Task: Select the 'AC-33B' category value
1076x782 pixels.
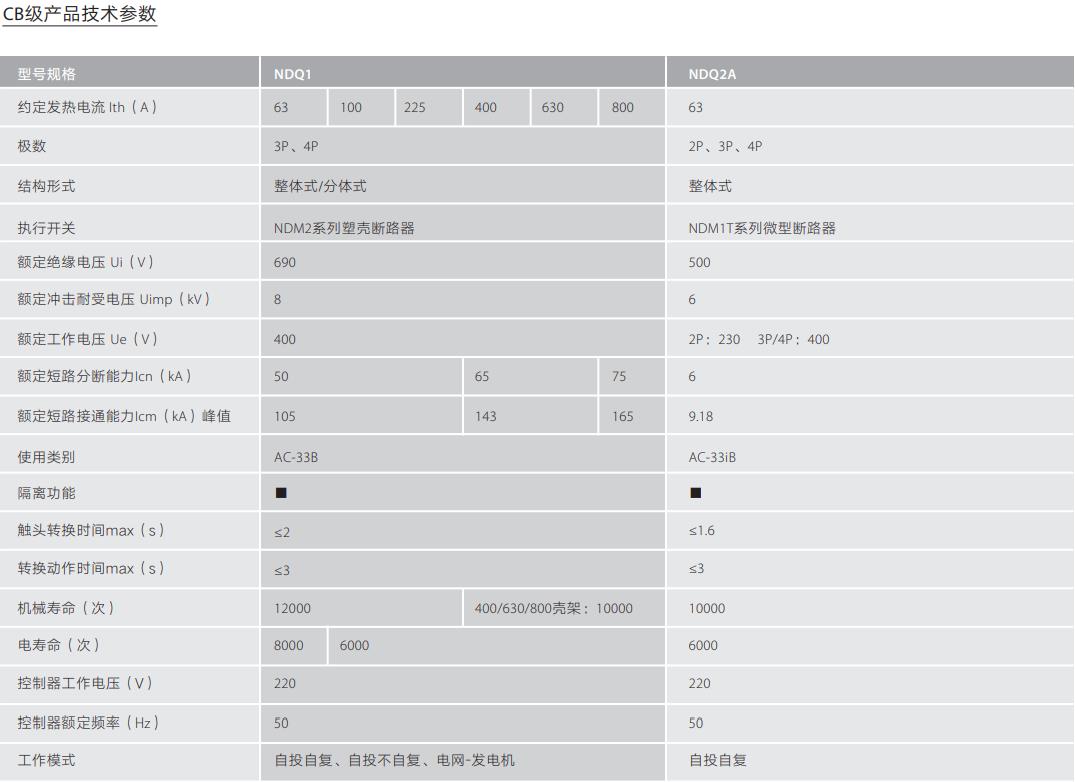Action: click(x=296, y=457)
